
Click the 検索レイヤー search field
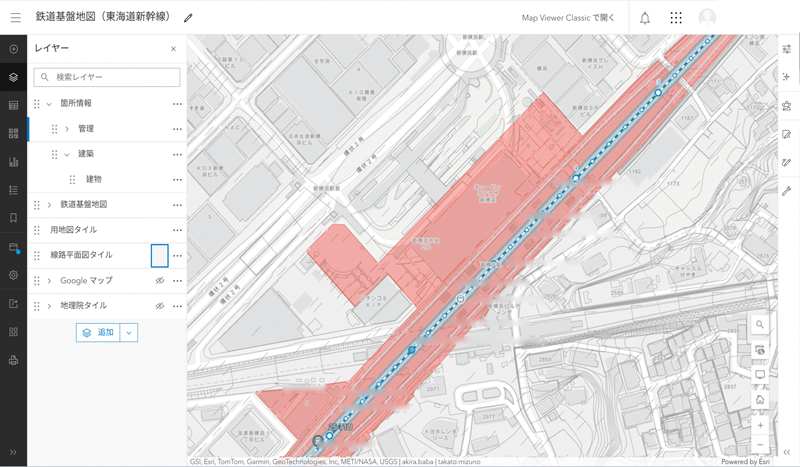click(x=107, y=77)
